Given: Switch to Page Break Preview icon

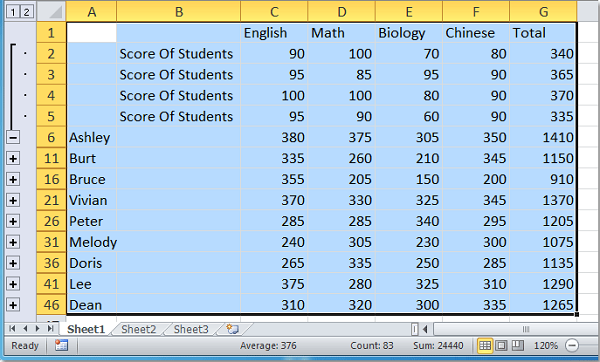Looking at the screenshot, I should (518, 346).
